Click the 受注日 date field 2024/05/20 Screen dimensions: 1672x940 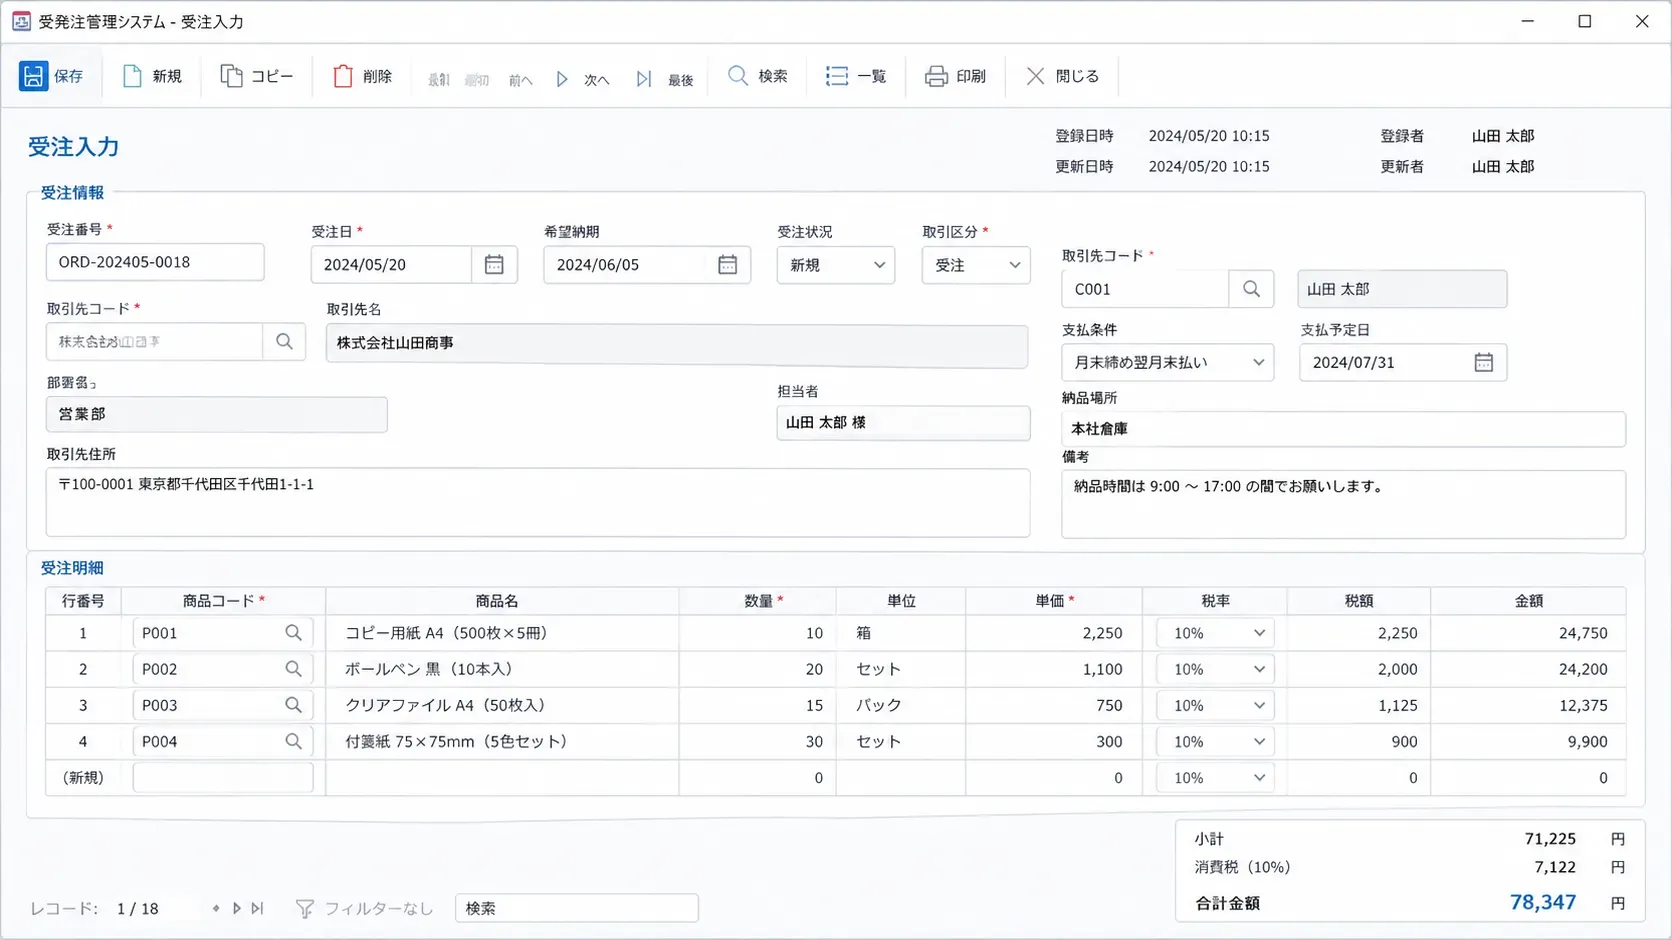pos(392,265)
